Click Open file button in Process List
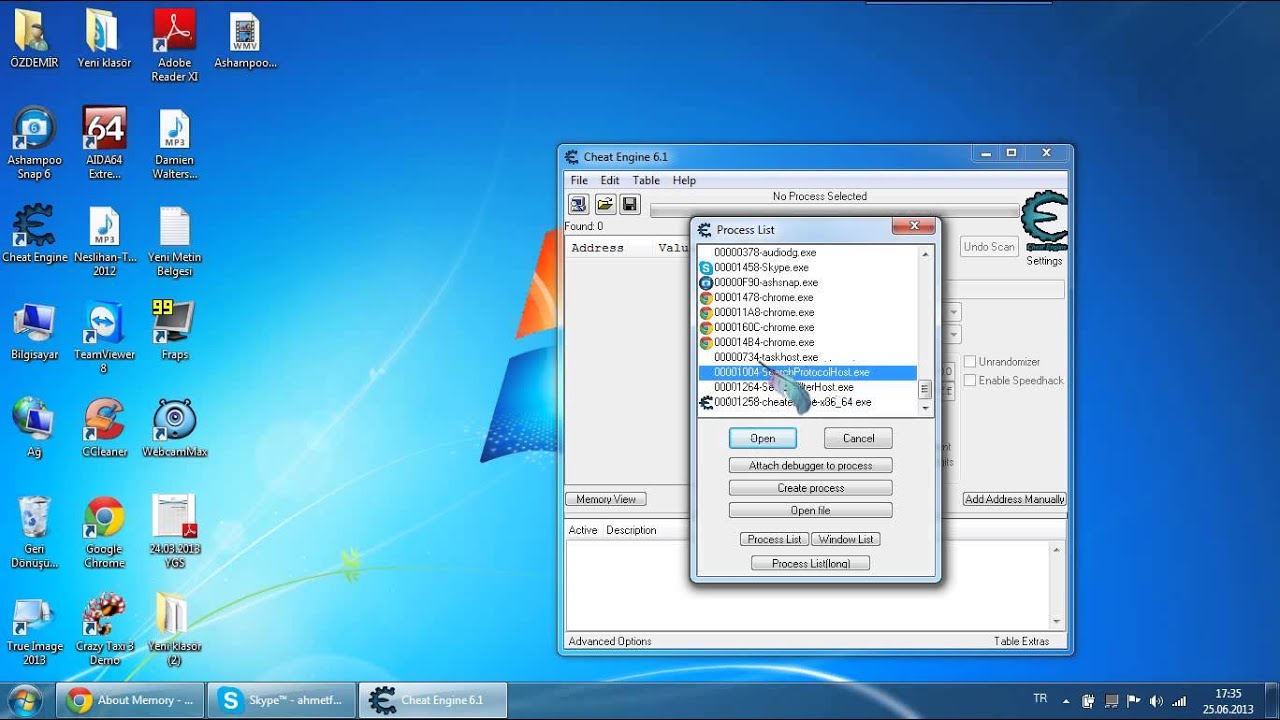The height and width of the screenshot is (720, 1280). coord(811,510)
